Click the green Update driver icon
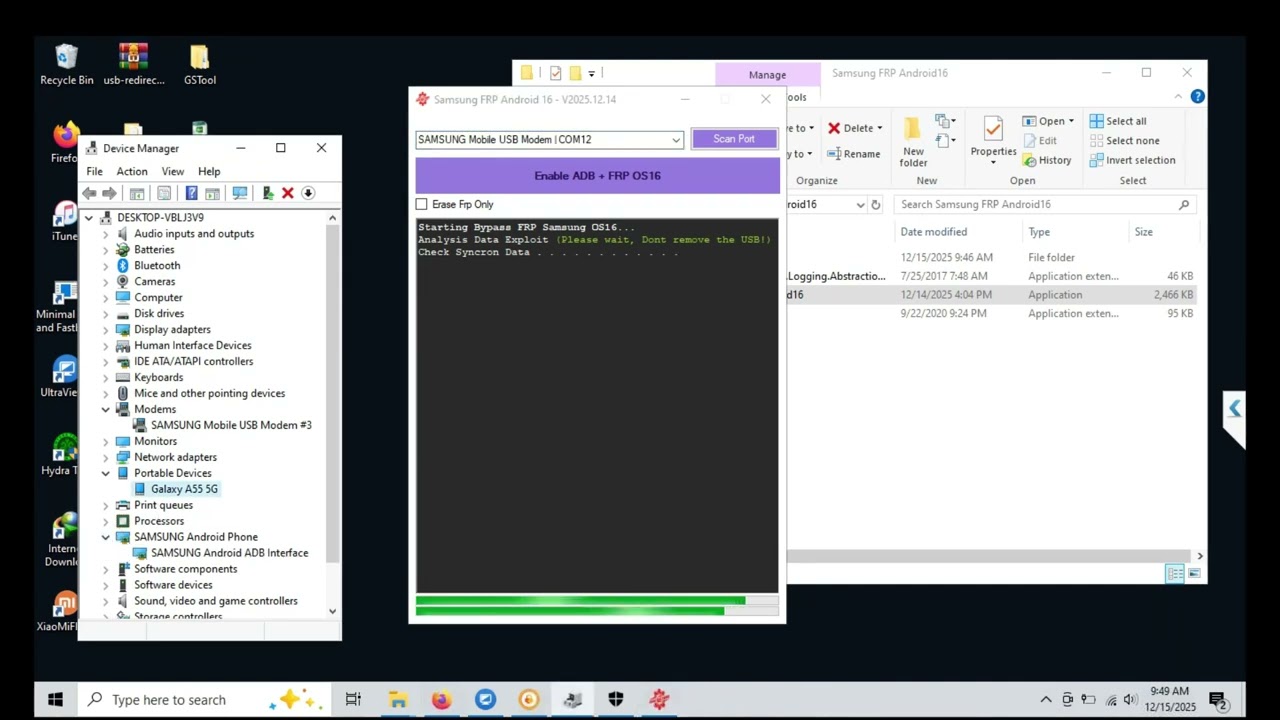The width and height of the screenshot is (1280, 720). 268,193
